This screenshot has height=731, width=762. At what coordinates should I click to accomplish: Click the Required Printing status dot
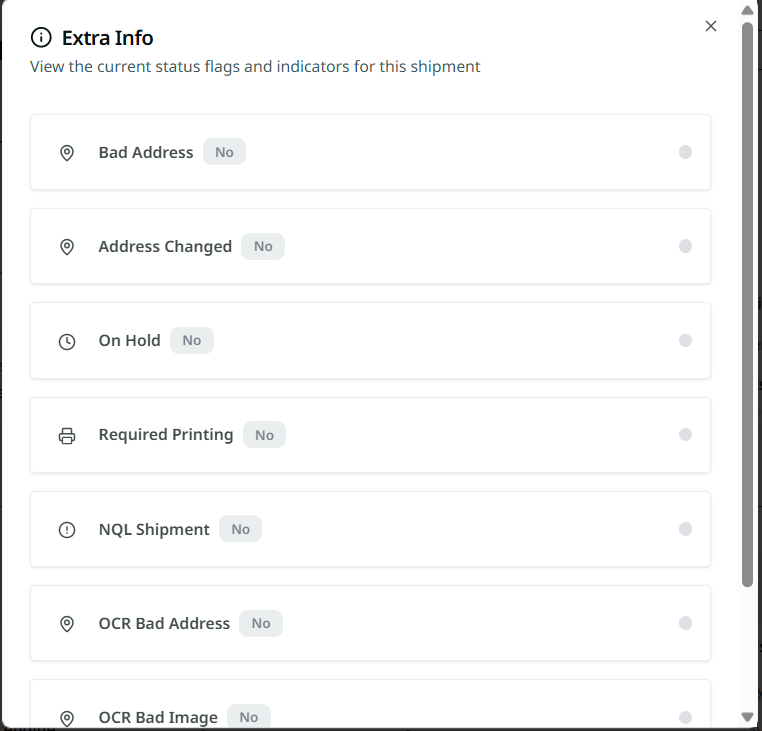685,435
